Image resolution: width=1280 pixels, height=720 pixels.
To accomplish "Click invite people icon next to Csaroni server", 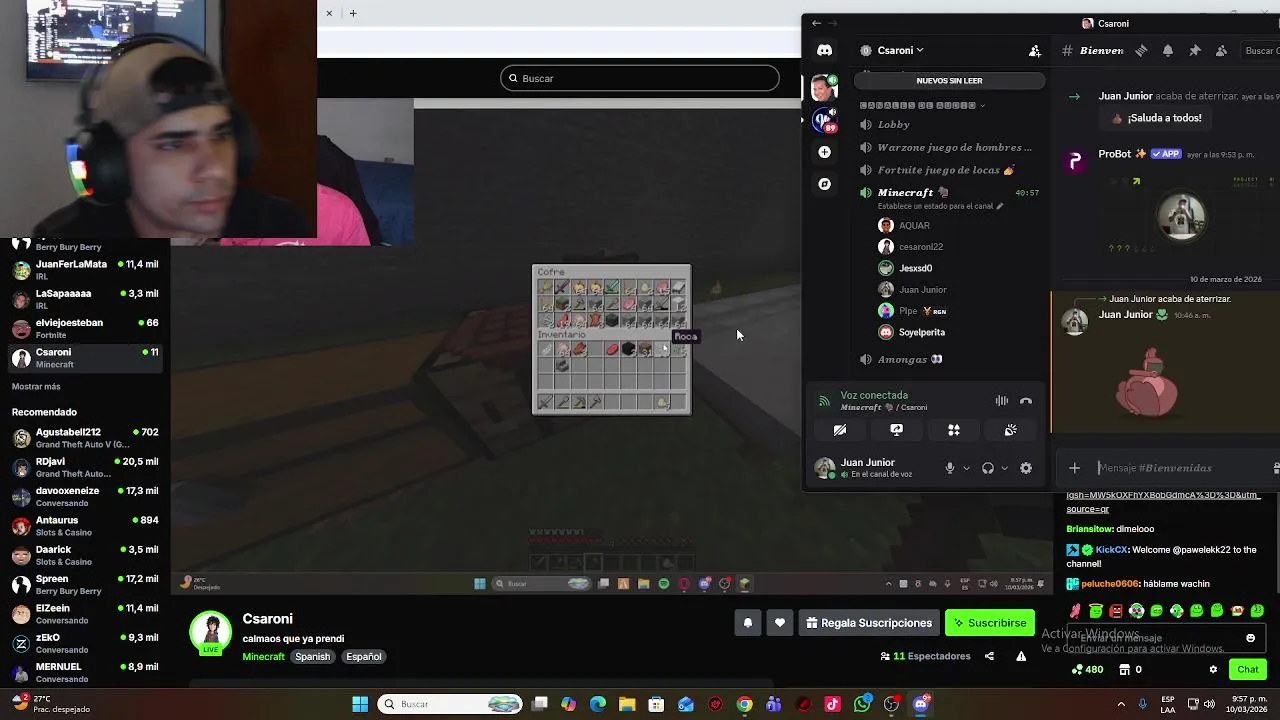I will [x=1035, y=50].
